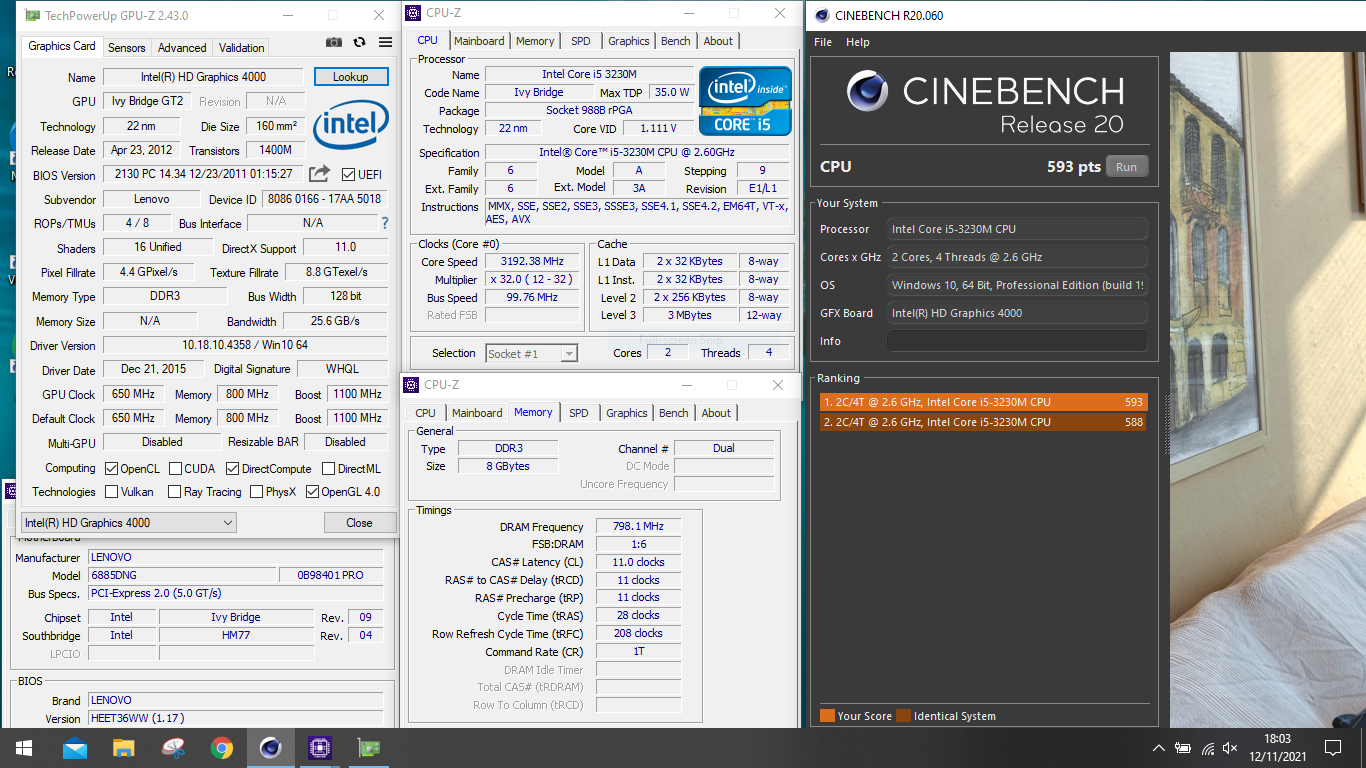
Task: Open the Socket #1 selection dropdown
Action: (x=532, y=353)
